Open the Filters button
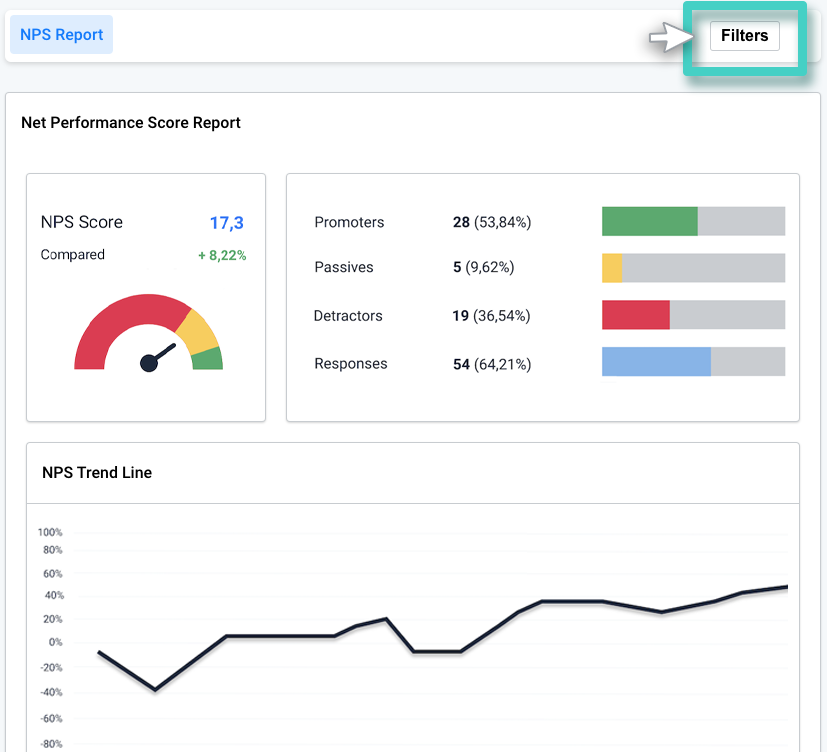 744,35
